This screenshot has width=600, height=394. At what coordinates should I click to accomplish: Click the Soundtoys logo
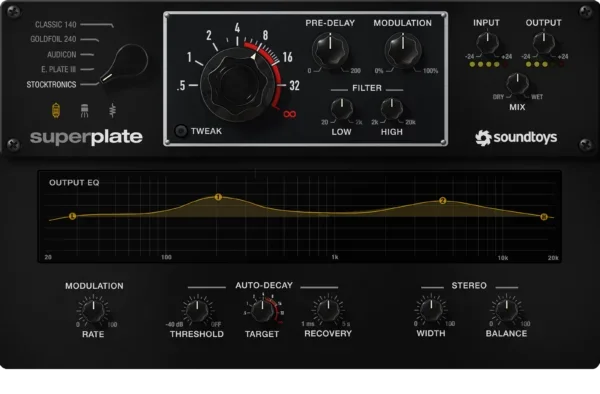pos(516,138)
